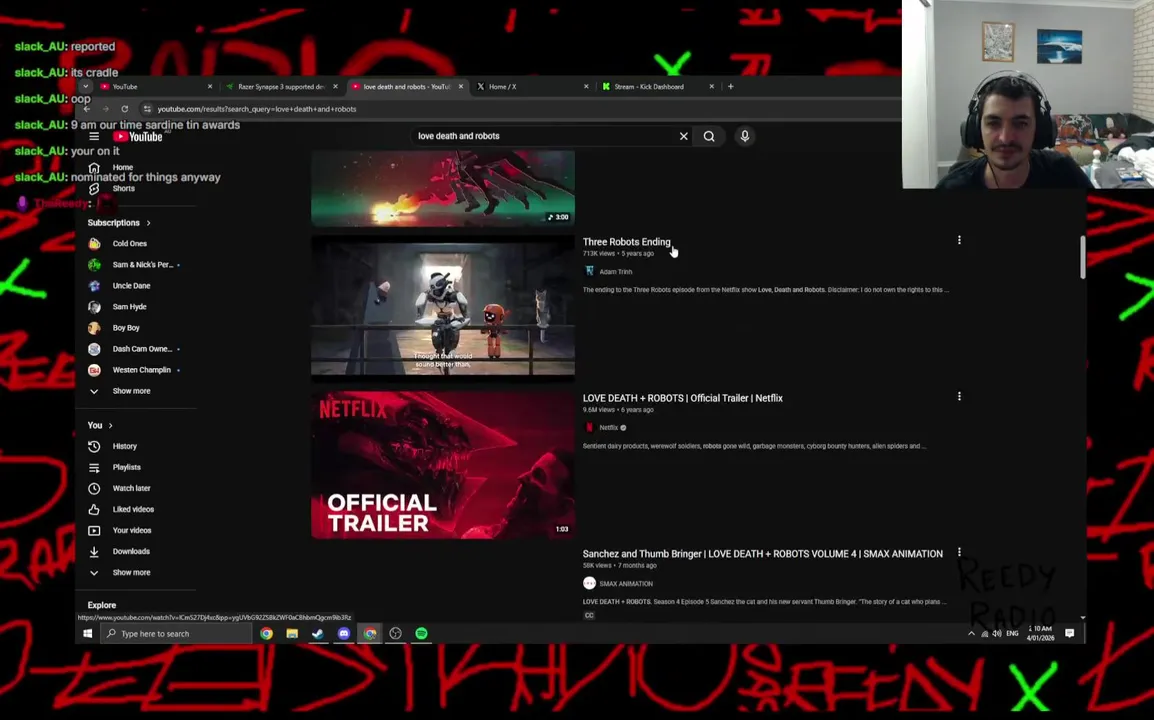This screenshot has height=720, width=1154.
Task: View site information icon beside the URL
Action: (x=147, y=109)
